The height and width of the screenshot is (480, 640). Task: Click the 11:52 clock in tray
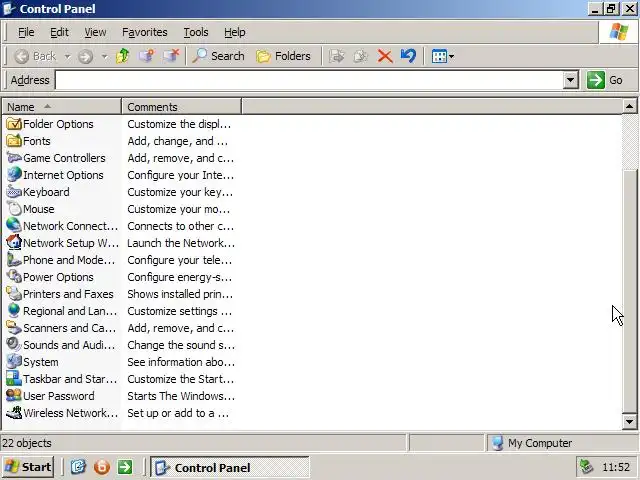point(616,467)
